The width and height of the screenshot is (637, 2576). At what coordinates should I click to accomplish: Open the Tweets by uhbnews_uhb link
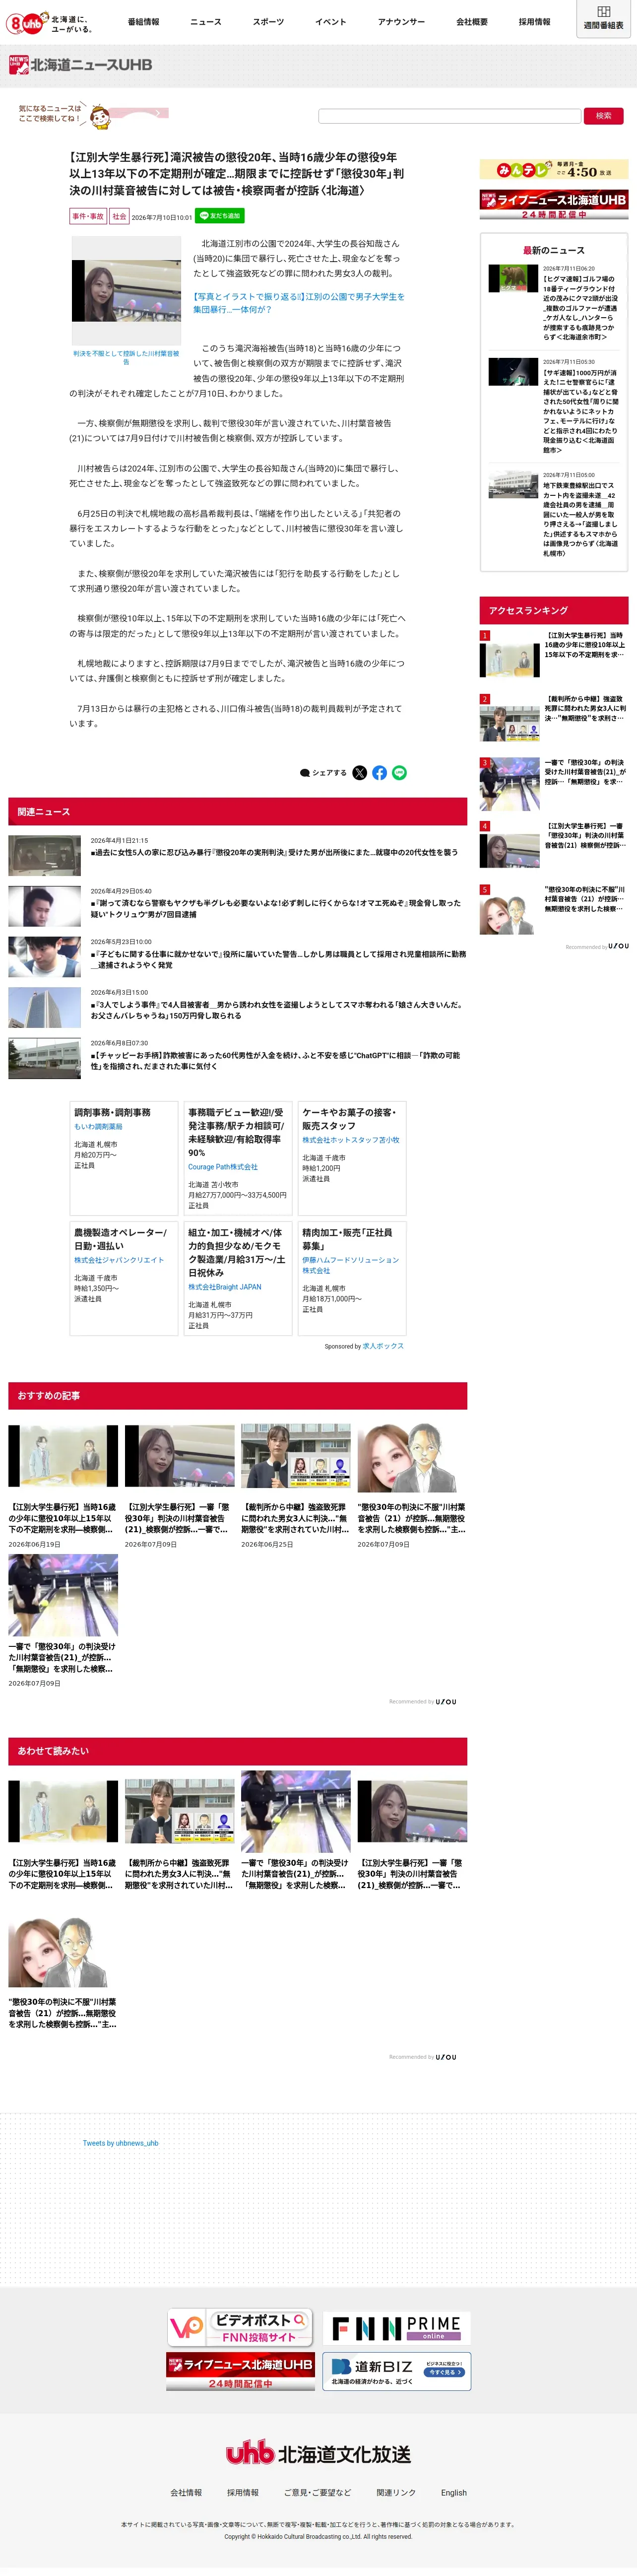tap(120, 2143)
